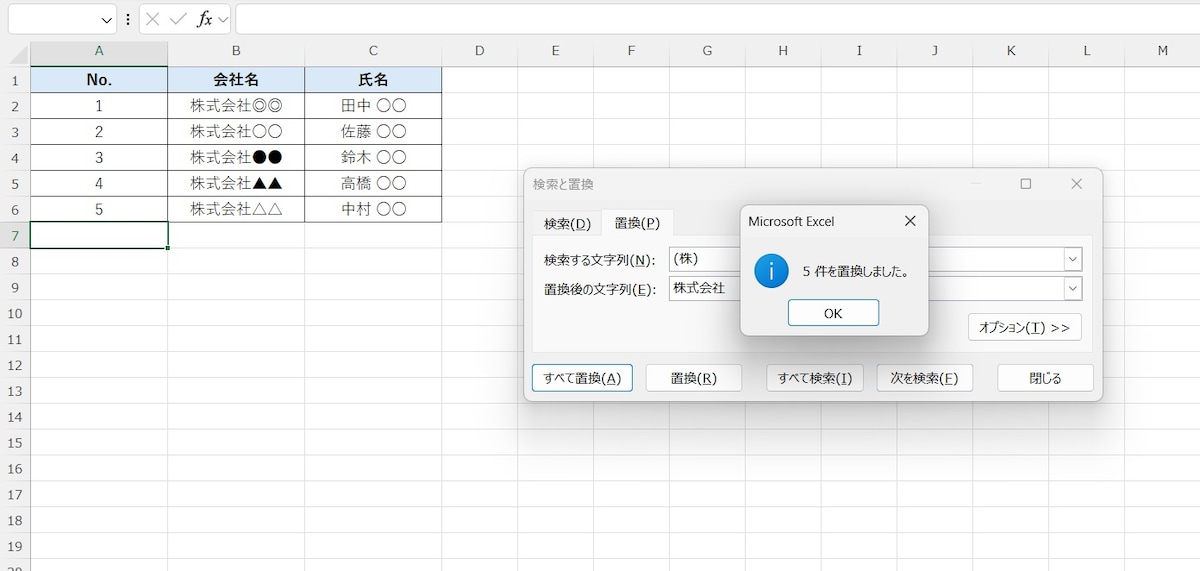
Task: Expand the 検索する文字列 dropdown arrow
Action: (1073, 259)
